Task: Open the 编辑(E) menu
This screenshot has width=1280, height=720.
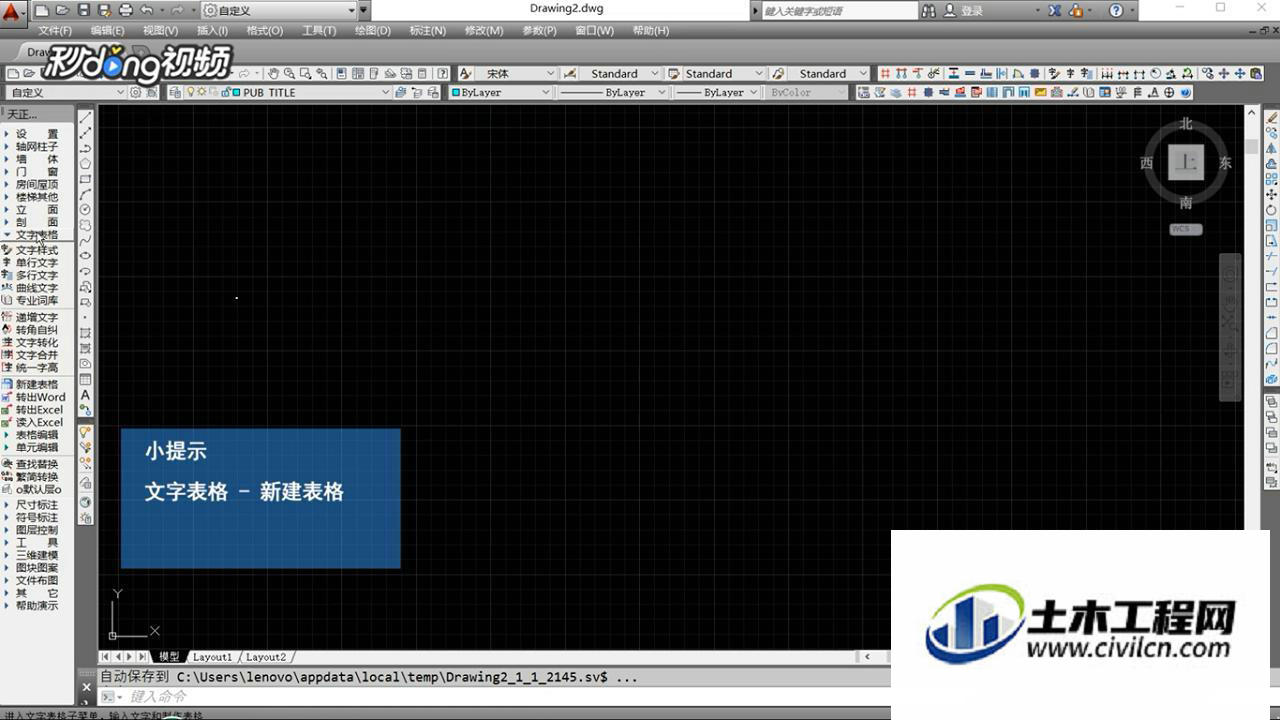Action: 107,31
